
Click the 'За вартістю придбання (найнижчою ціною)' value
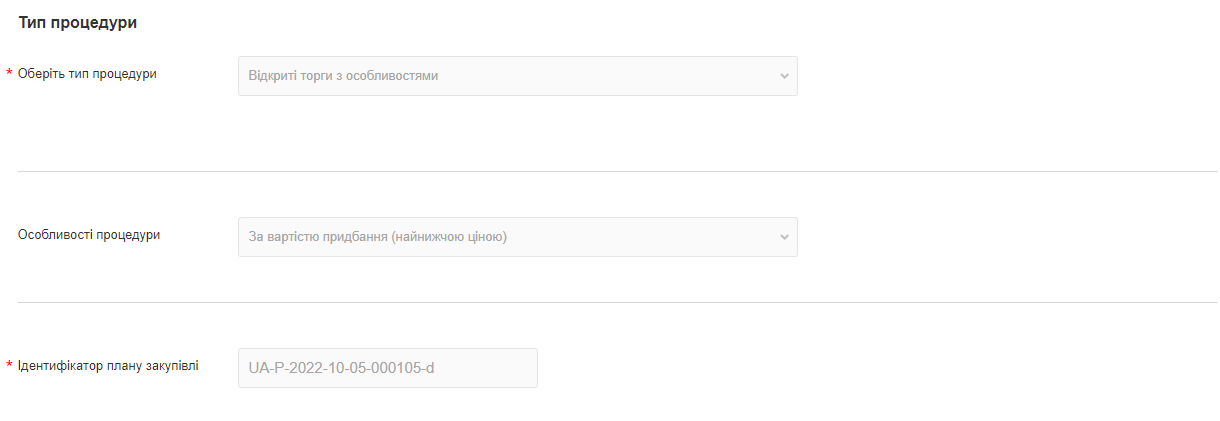[378, 237]
